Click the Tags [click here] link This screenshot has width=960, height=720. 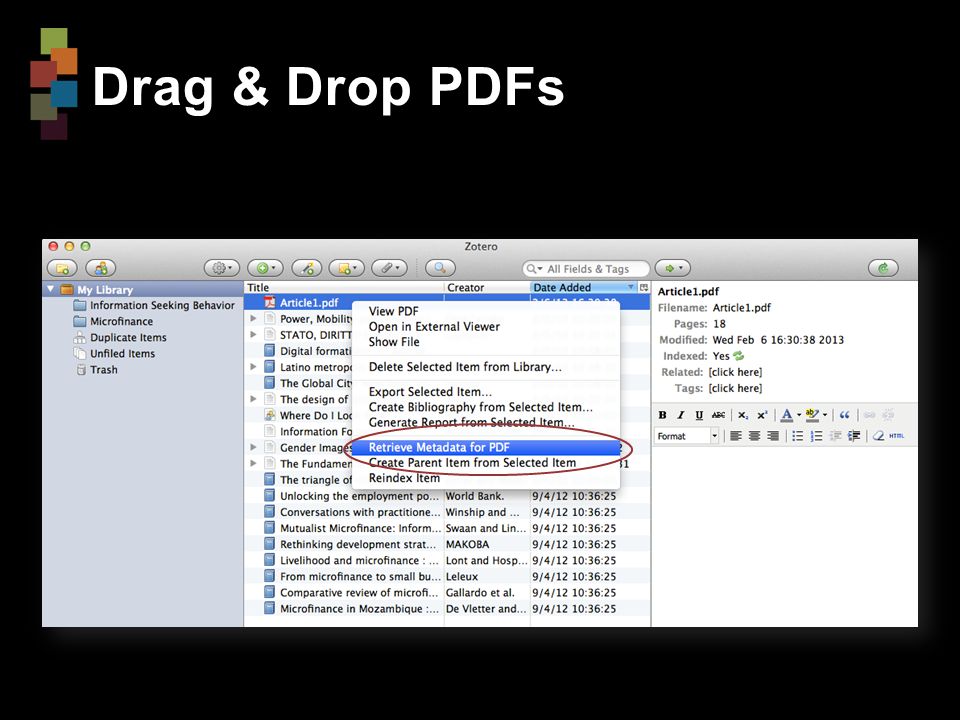735,388
